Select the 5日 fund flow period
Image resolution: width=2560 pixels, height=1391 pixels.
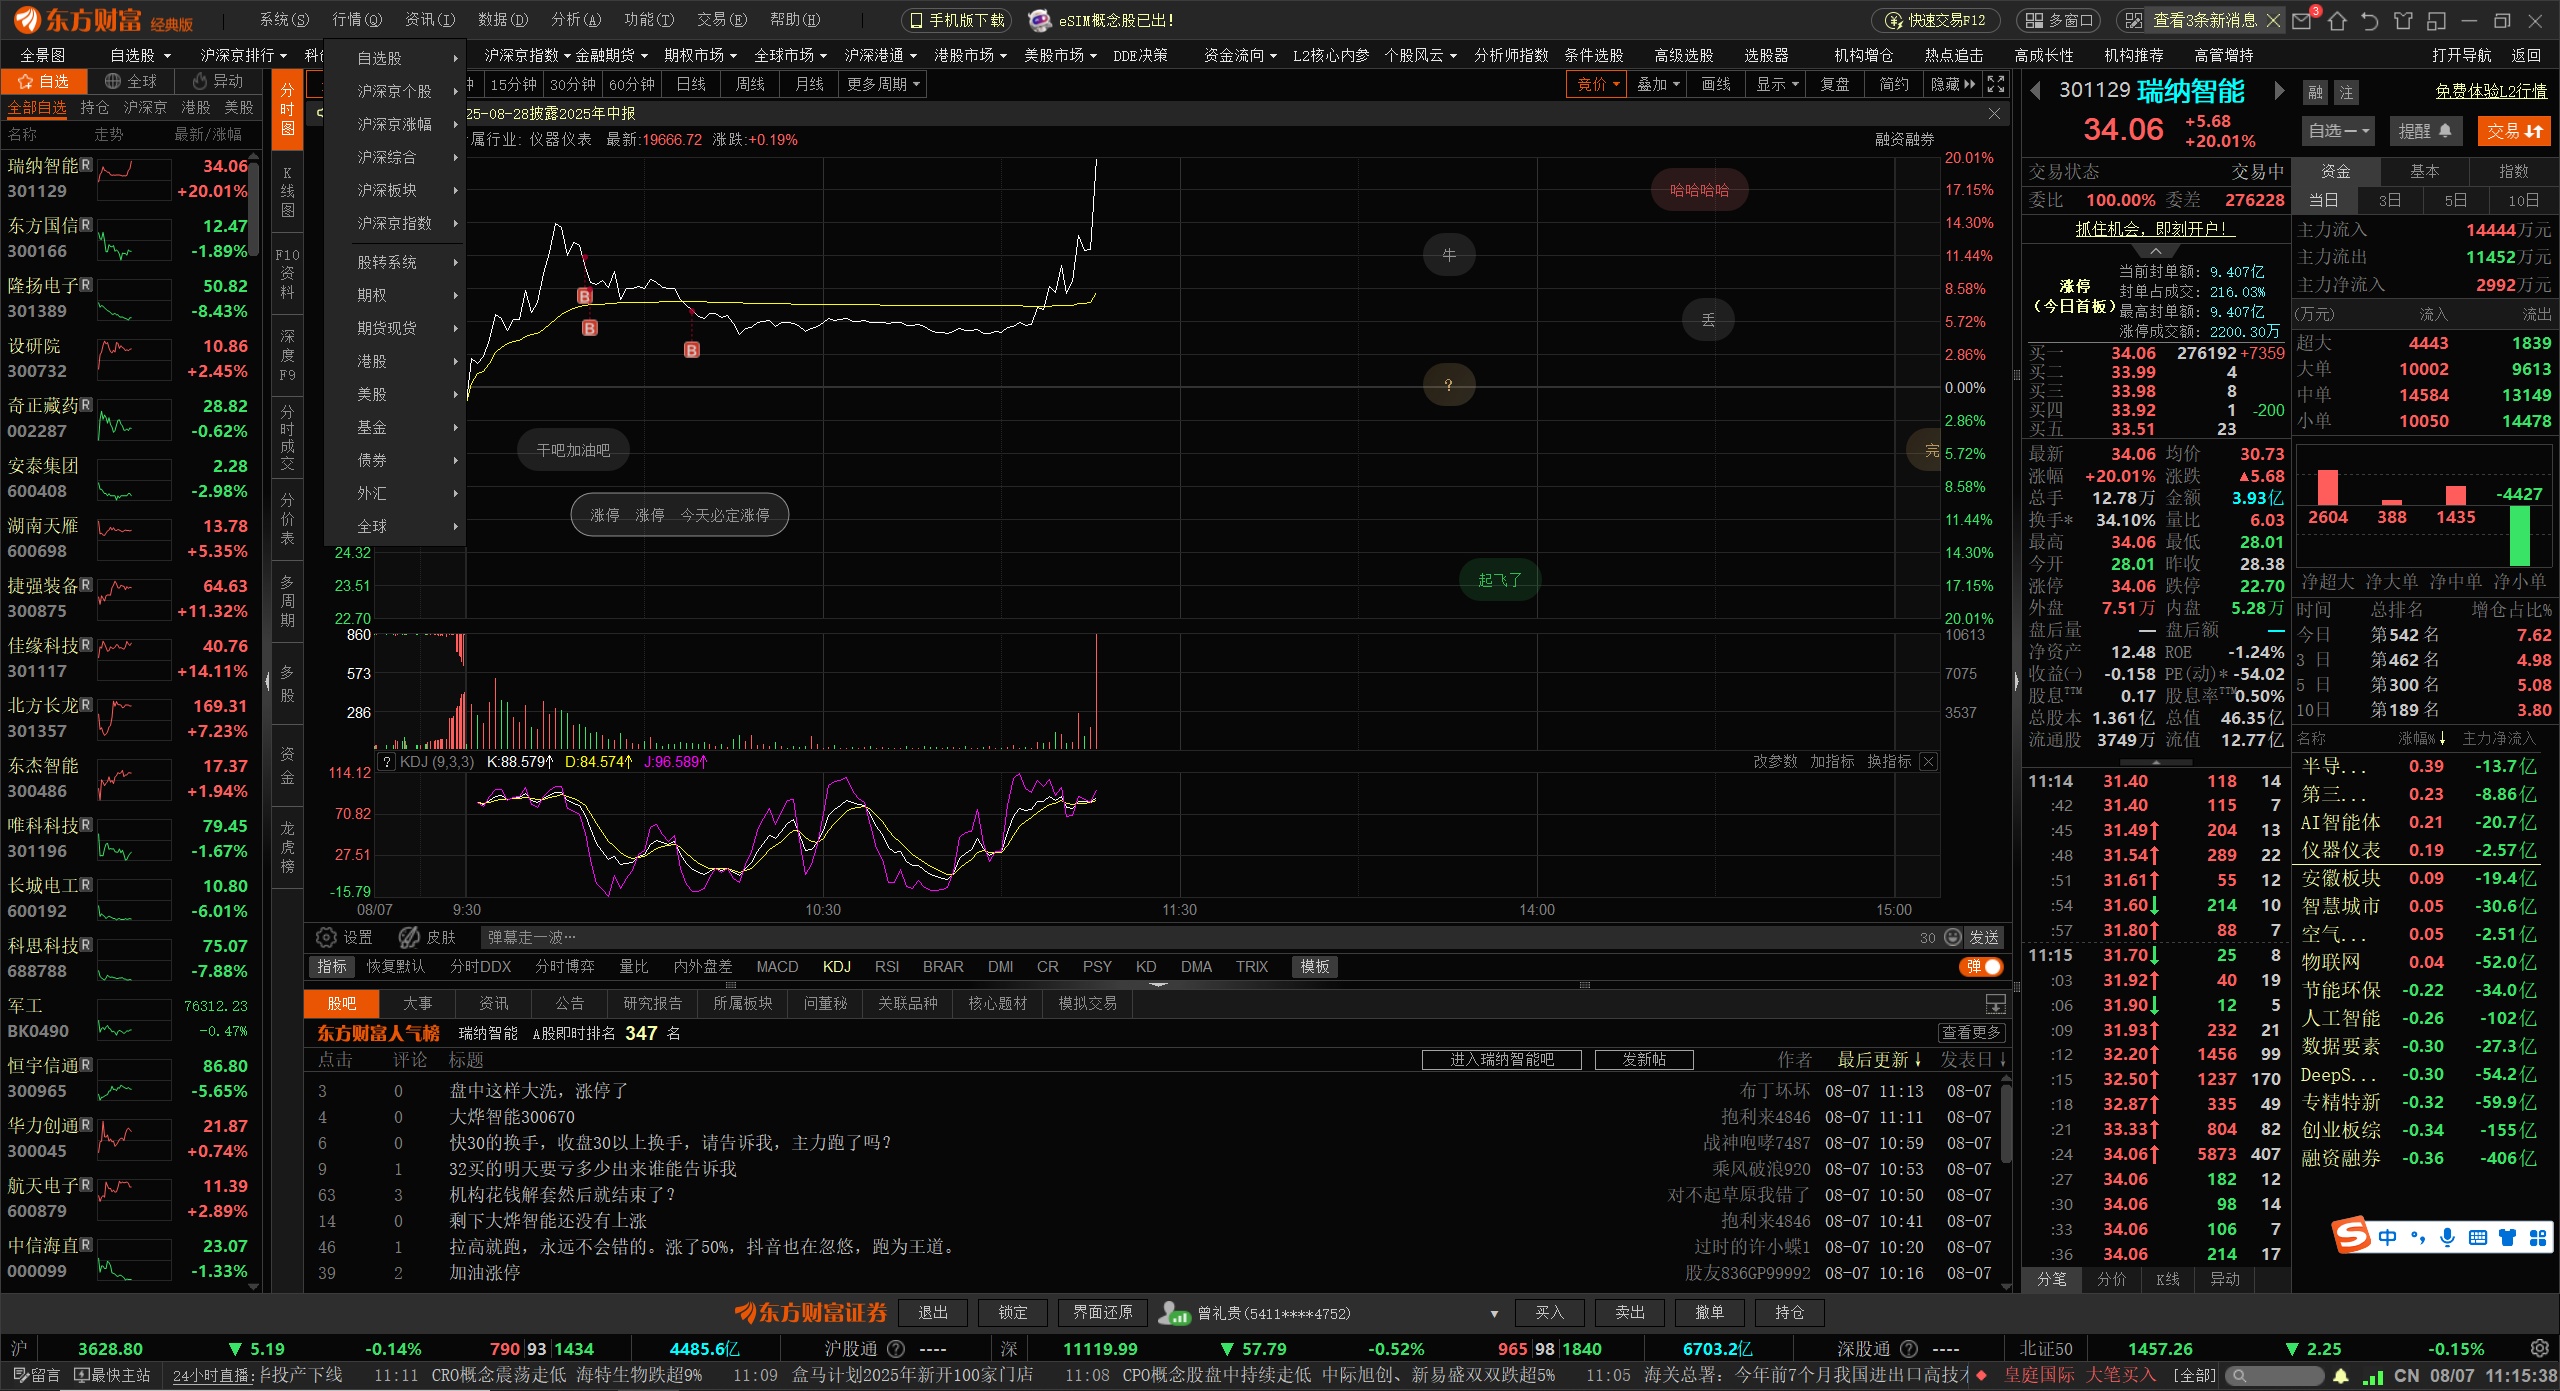pyautogui.click(x=2456, y=200)
